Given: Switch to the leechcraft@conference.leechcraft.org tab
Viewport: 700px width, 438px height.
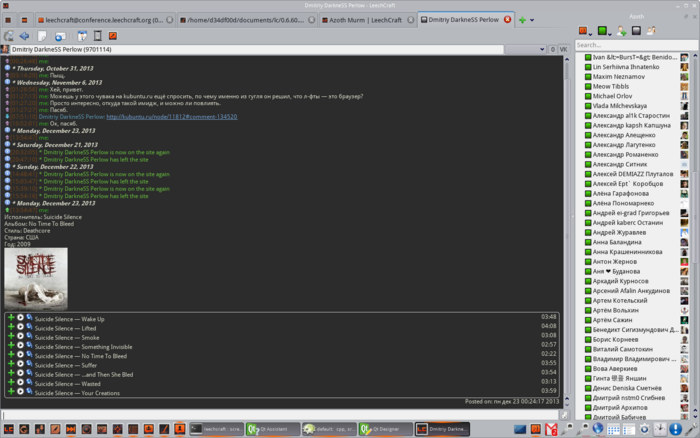Looking at the screenshot, I should coord(104,20).
